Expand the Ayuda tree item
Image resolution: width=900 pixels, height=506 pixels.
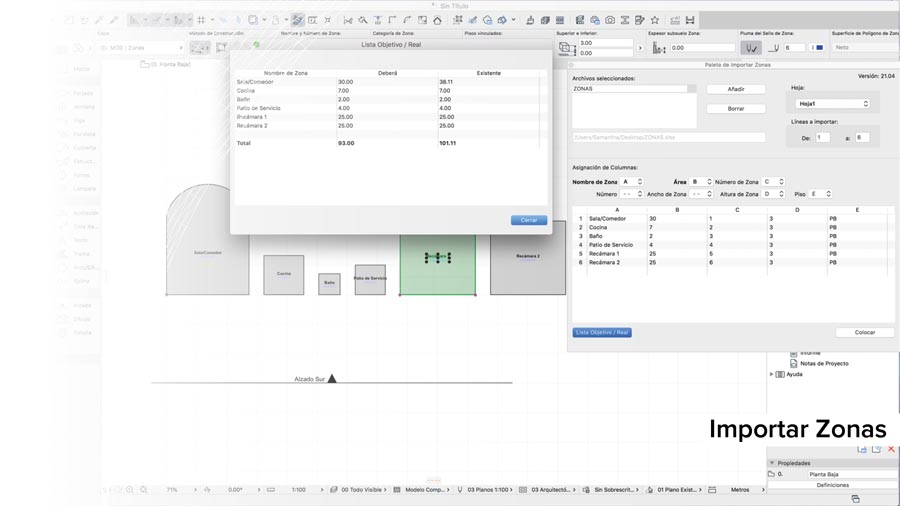click(771, 374)
